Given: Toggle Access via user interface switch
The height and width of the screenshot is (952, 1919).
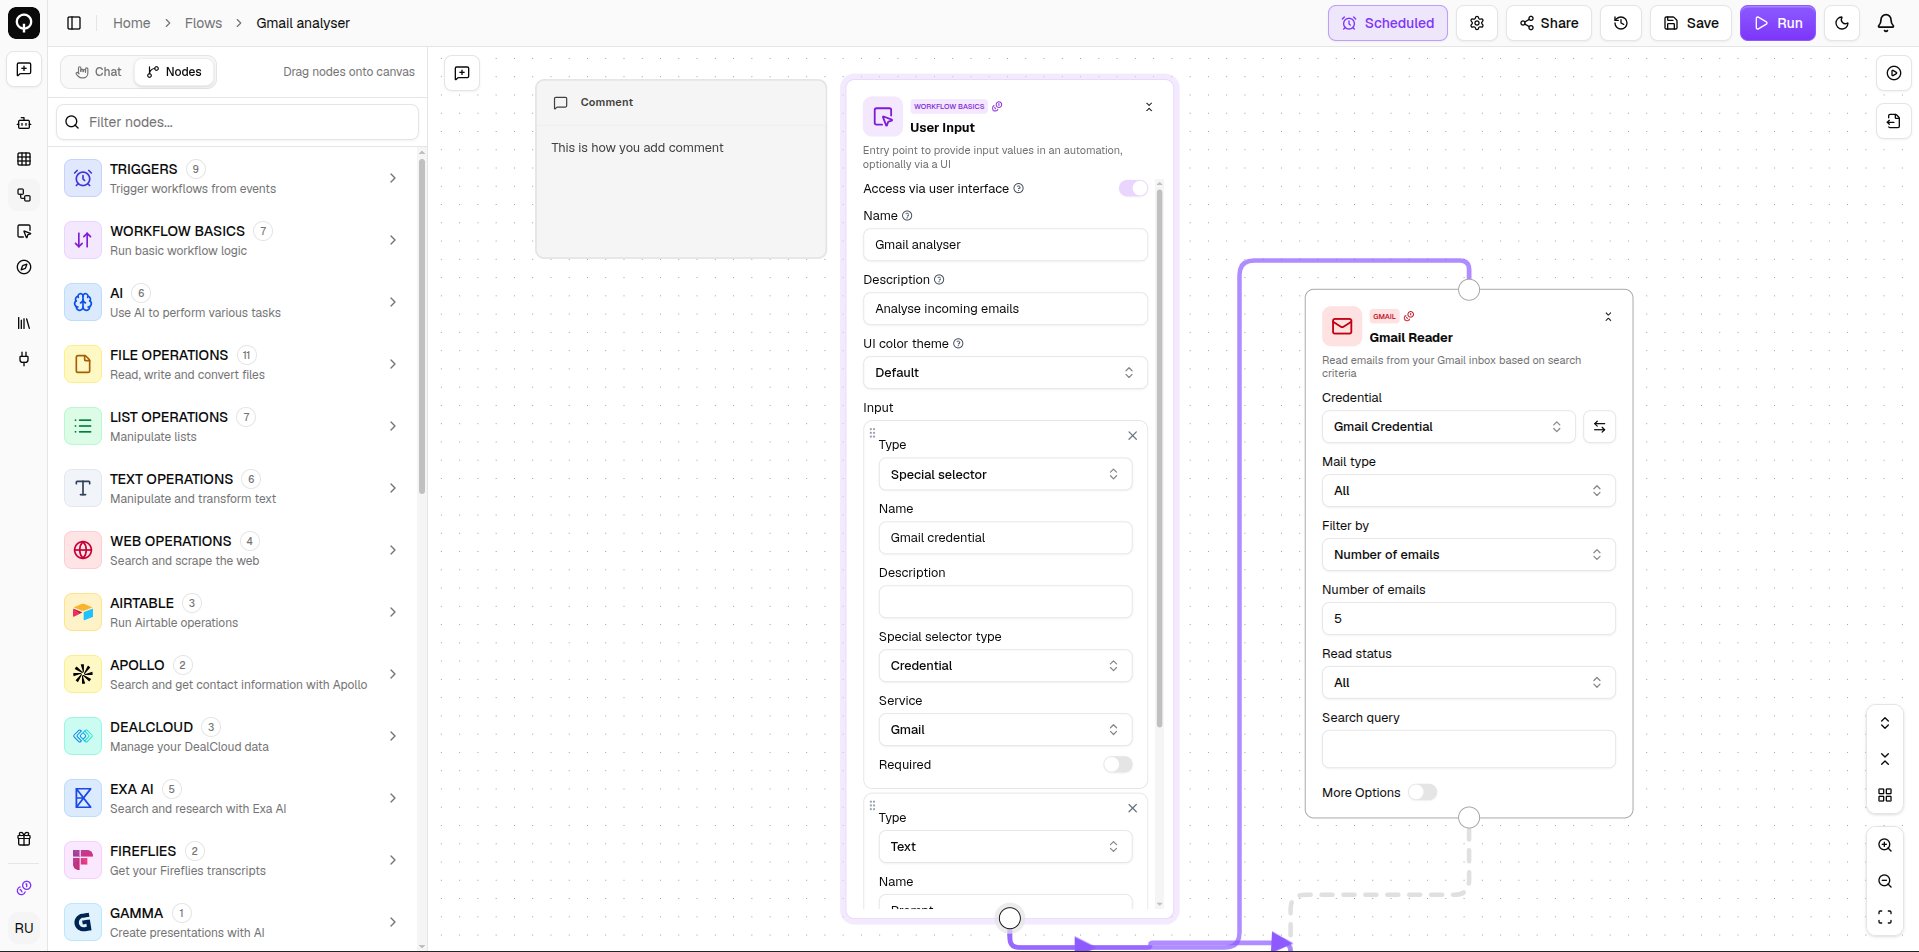Looking at the screenshot, I should coord(1133,188).
